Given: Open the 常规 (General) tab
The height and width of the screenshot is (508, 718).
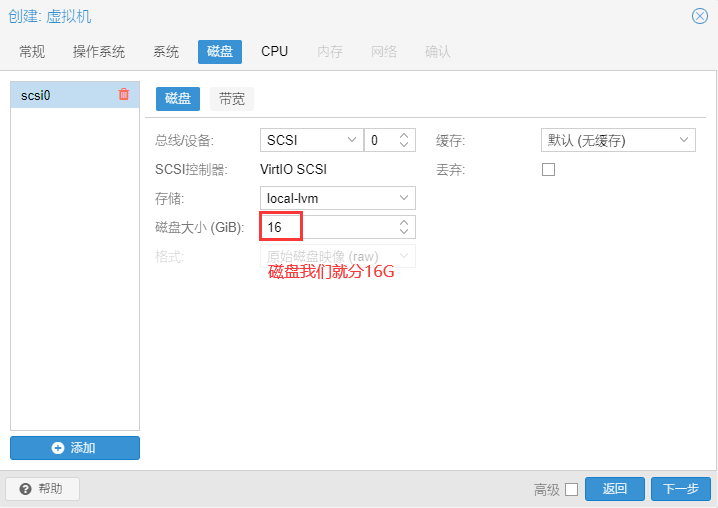Looking at the screenshot, I should click(x=32, y=51).
